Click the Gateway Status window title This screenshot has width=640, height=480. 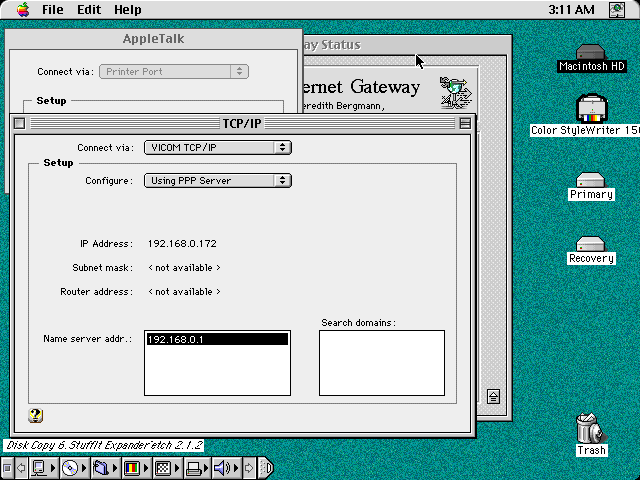(x=332, y=44)
